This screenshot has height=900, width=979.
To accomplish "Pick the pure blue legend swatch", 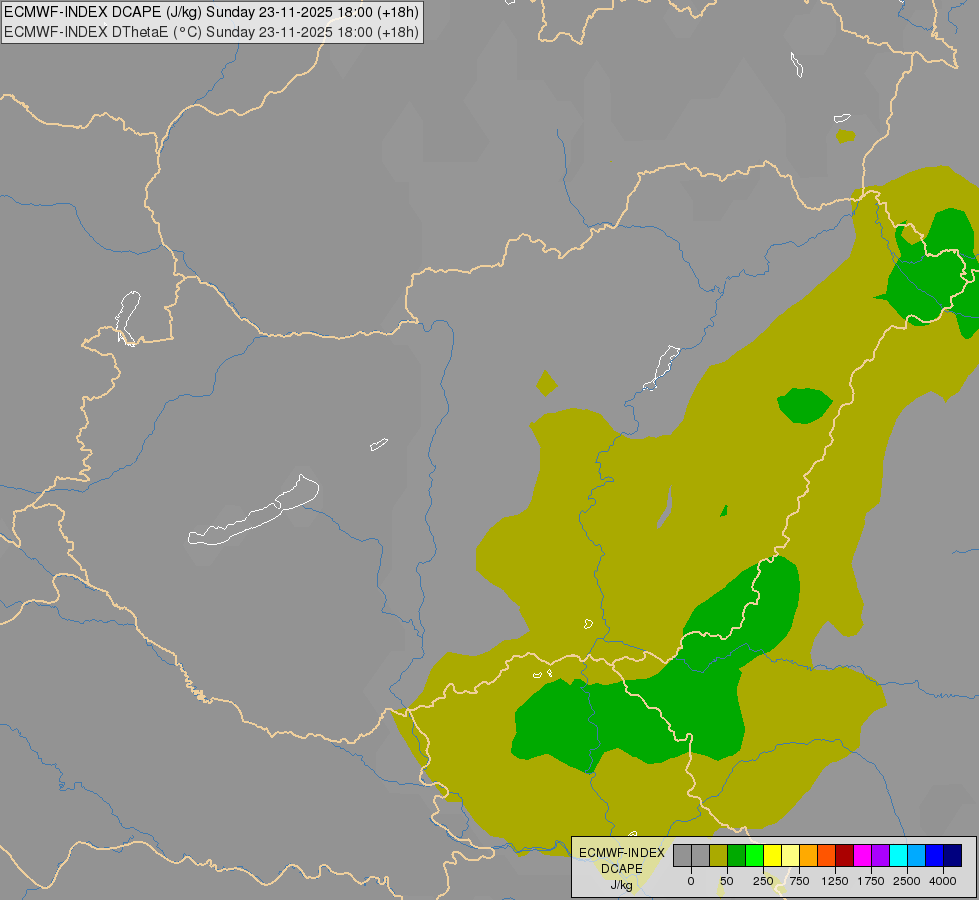I will [x=935, y=855].
